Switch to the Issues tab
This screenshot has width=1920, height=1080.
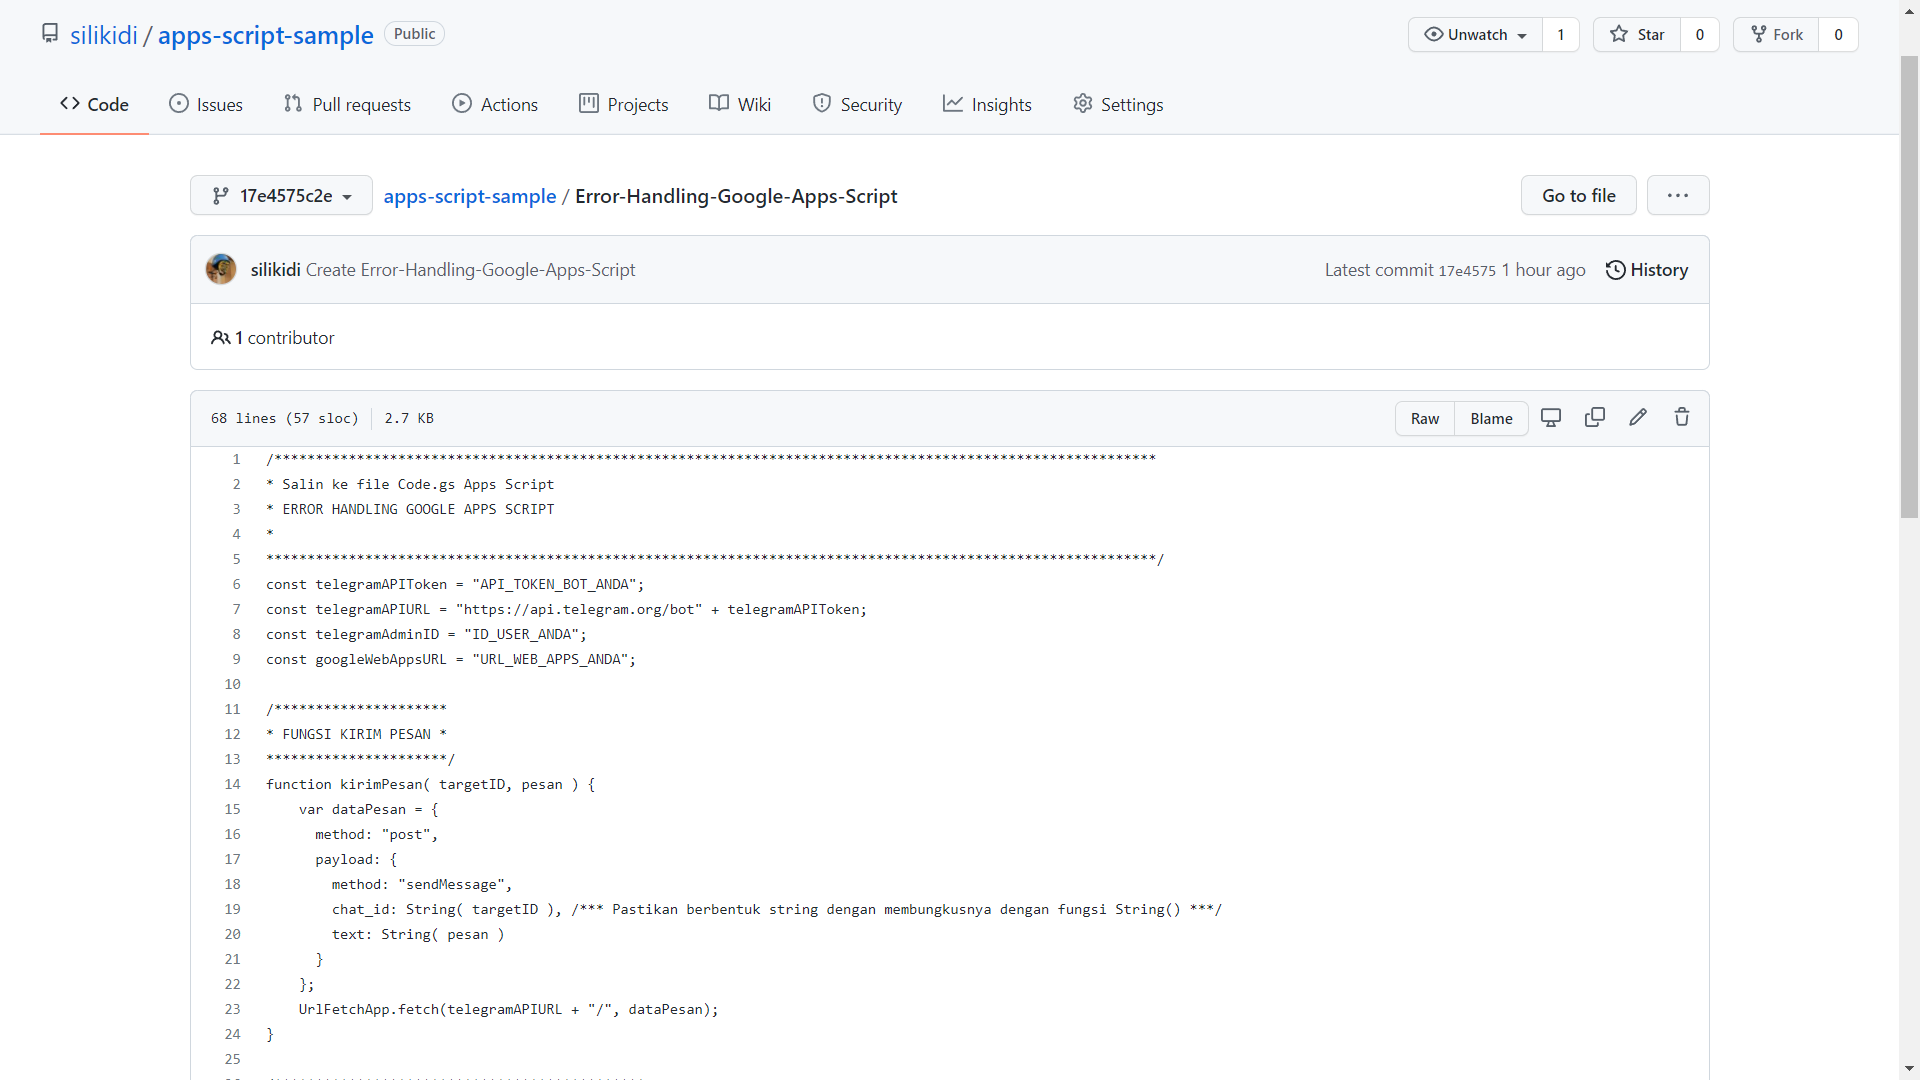(206, 105)
